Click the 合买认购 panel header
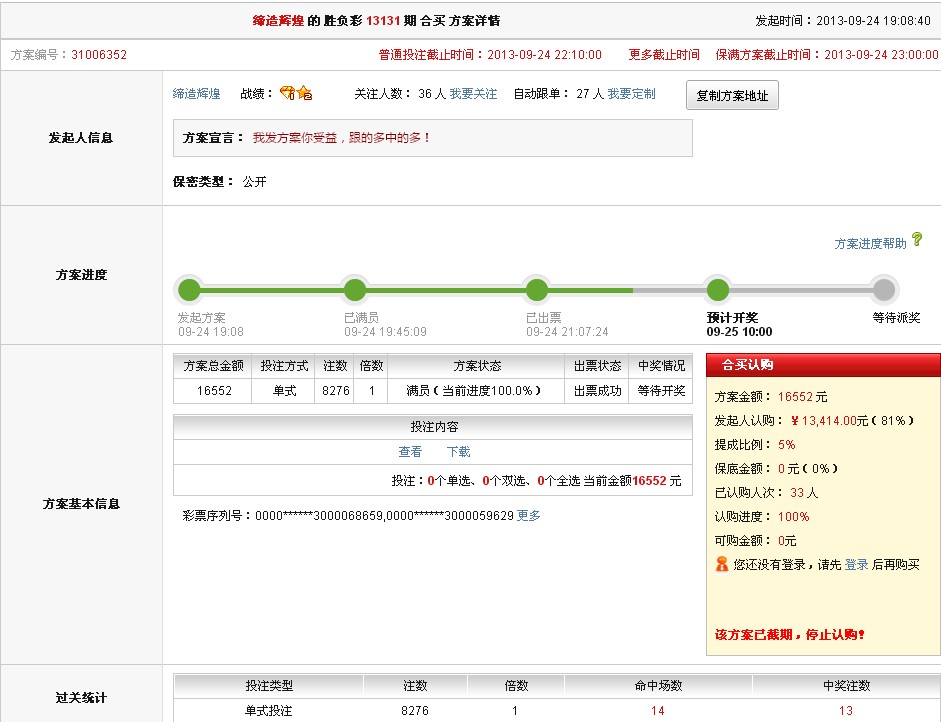The image size is (941, 722). tap(823, 365)
